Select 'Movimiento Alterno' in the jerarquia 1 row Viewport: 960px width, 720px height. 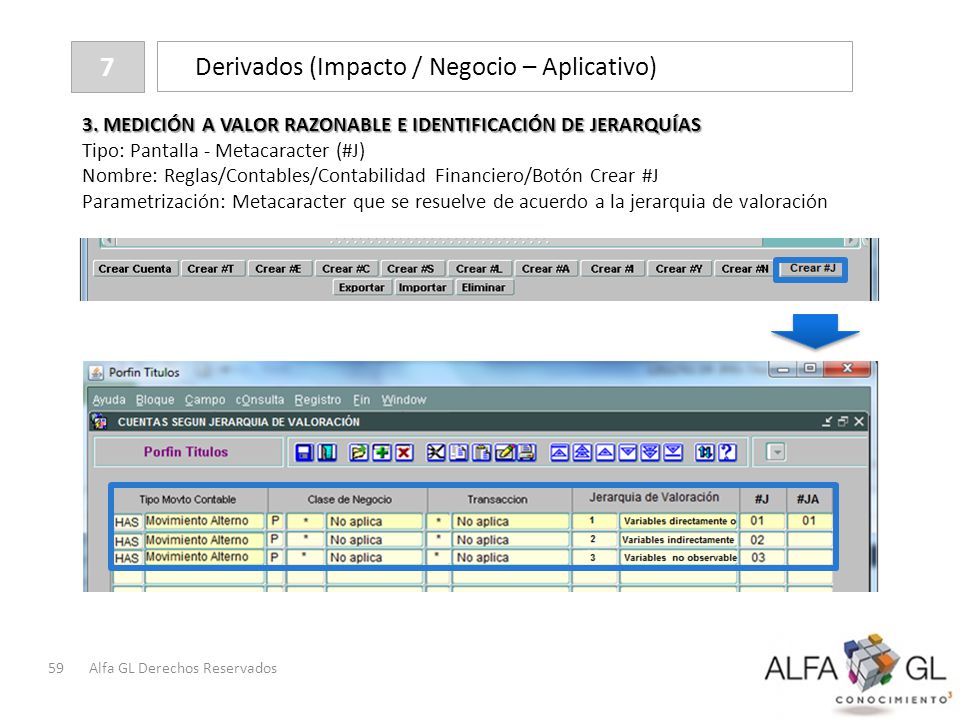[204, 521]
